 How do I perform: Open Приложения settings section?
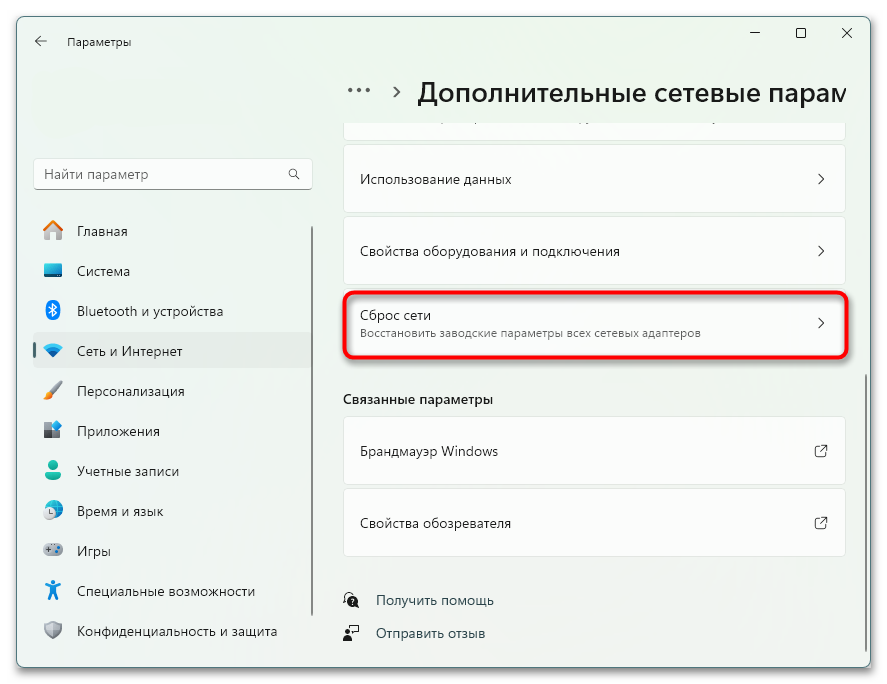[x=172, y=431]
